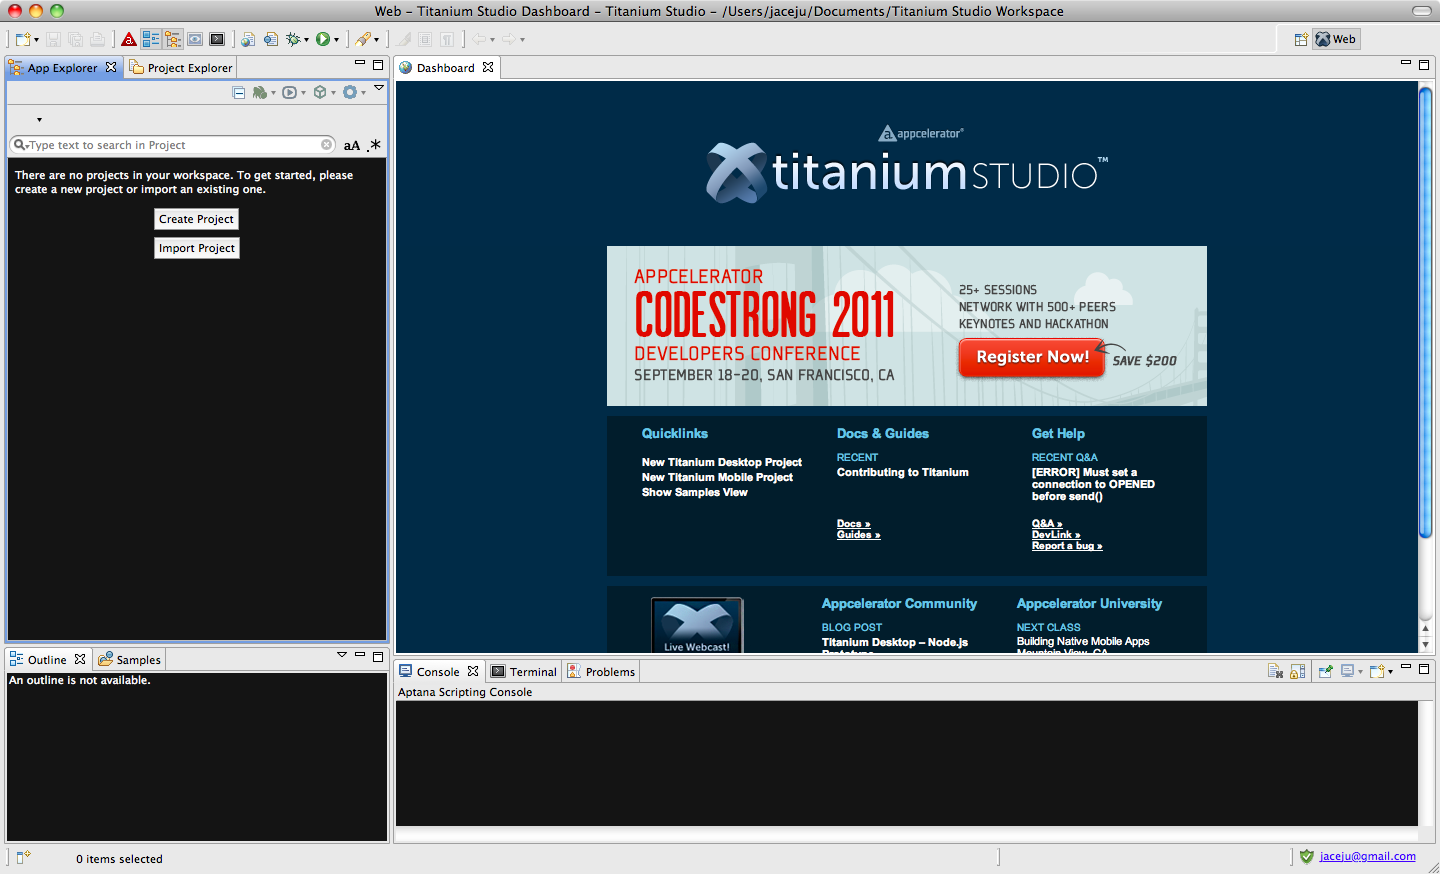Open Contributing to Titanium doc link

coord(903,472)
